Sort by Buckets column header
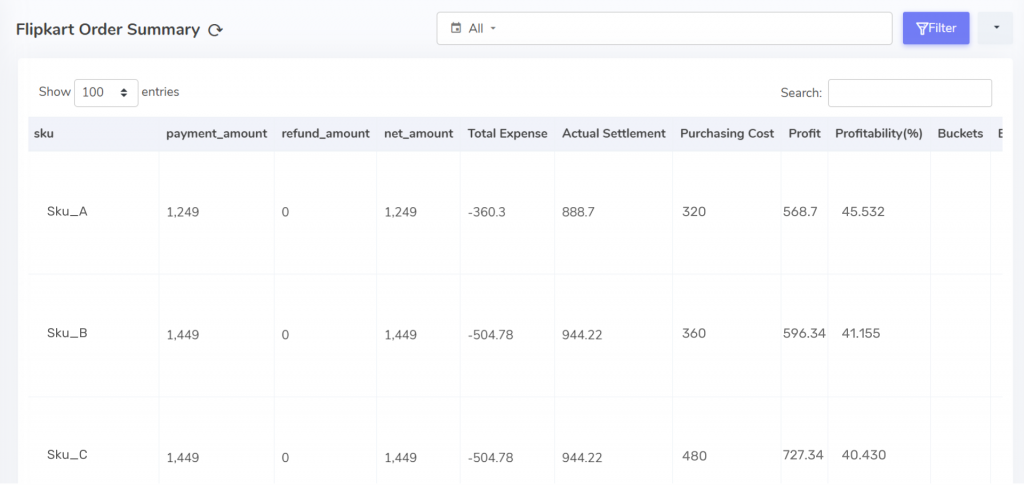The width and height of the screenshot is (1024, 485). [x=960, y=134]
